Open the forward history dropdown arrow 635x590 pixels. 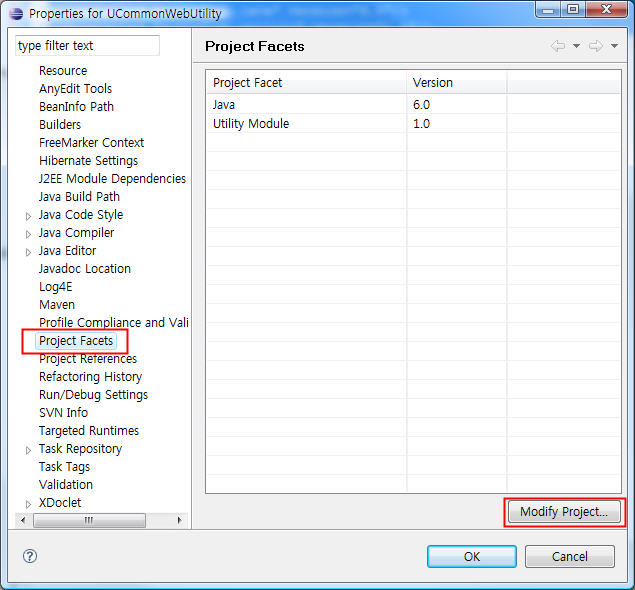tap(614, 46)
